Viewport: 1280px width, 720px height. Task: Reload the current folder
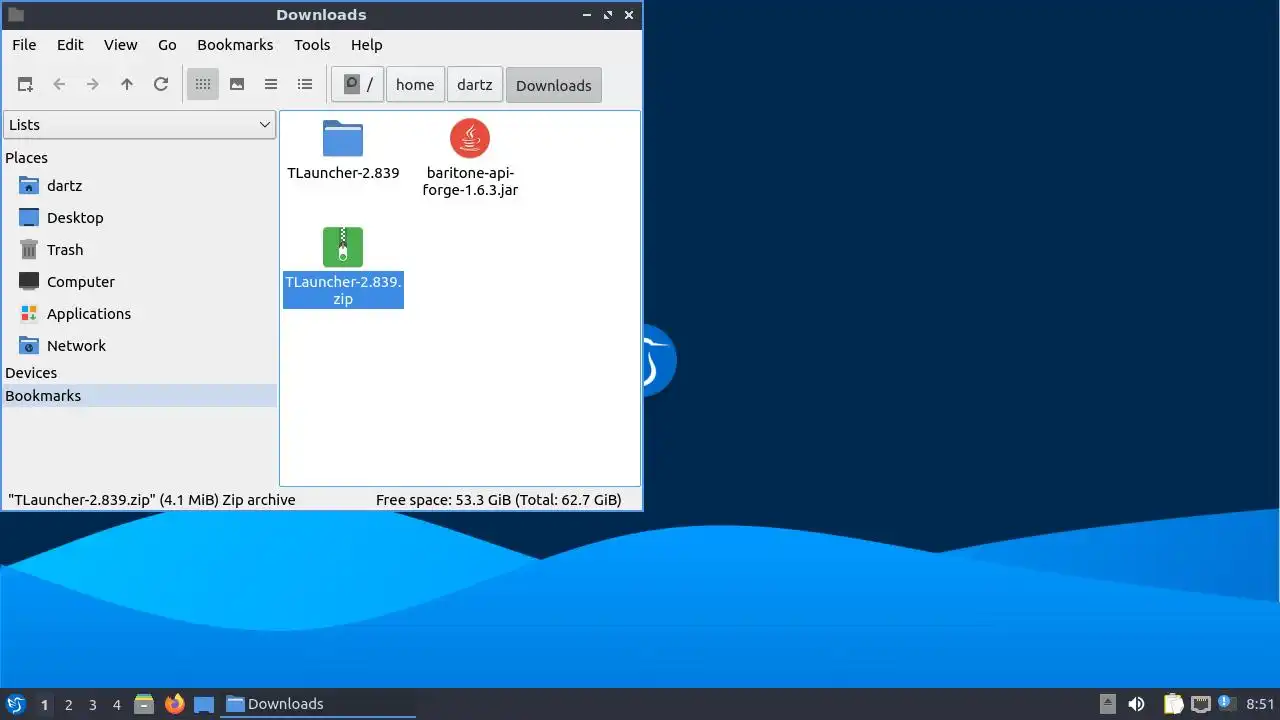161,85
